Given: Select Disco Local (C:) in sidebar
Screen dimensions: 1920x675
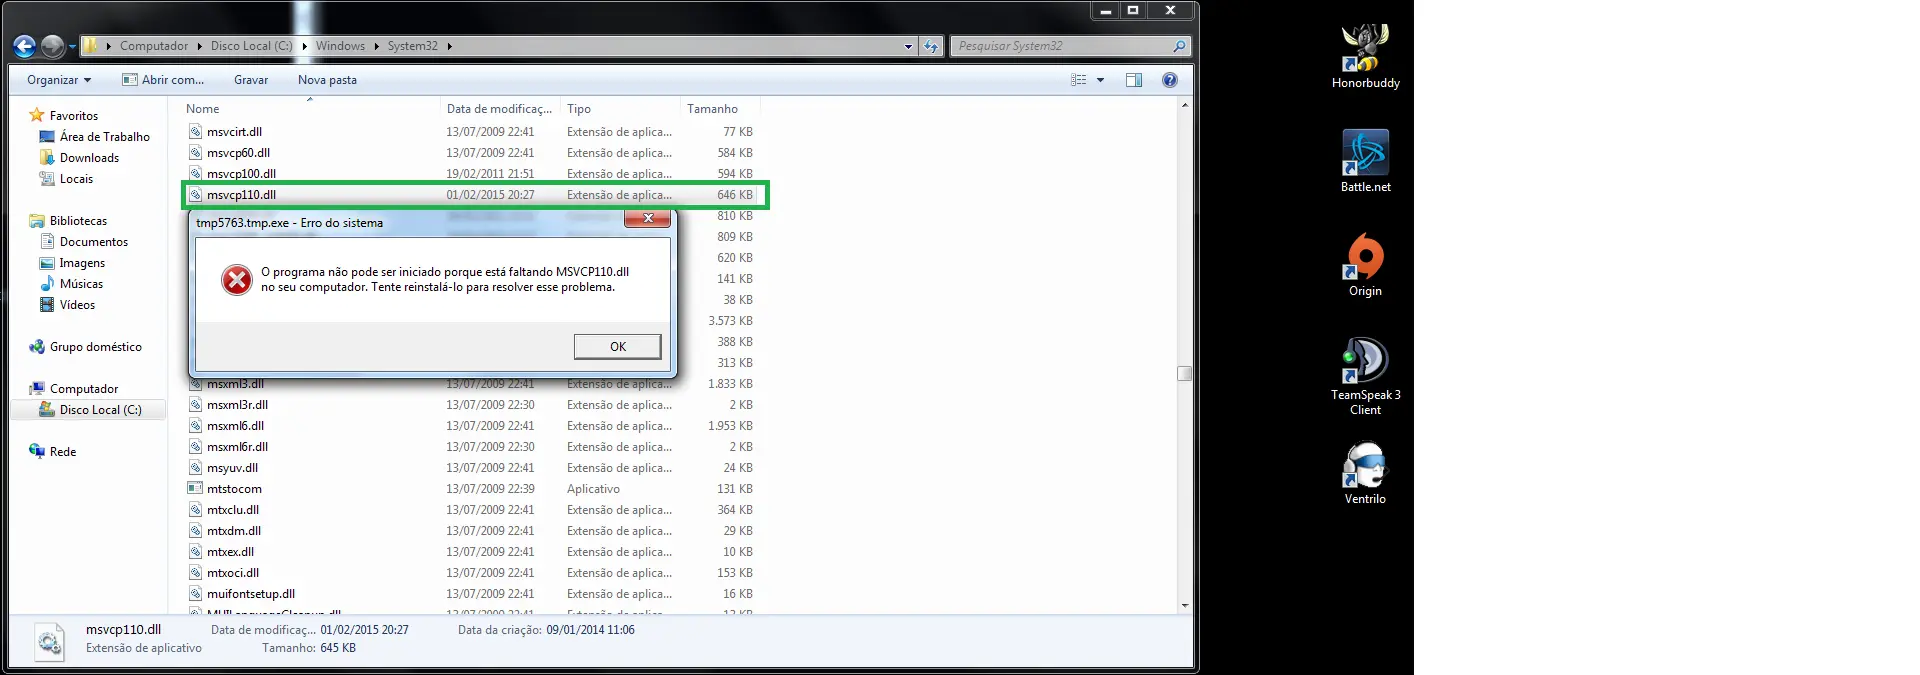Looking at the screenshot, I should (x=100, y=410).
